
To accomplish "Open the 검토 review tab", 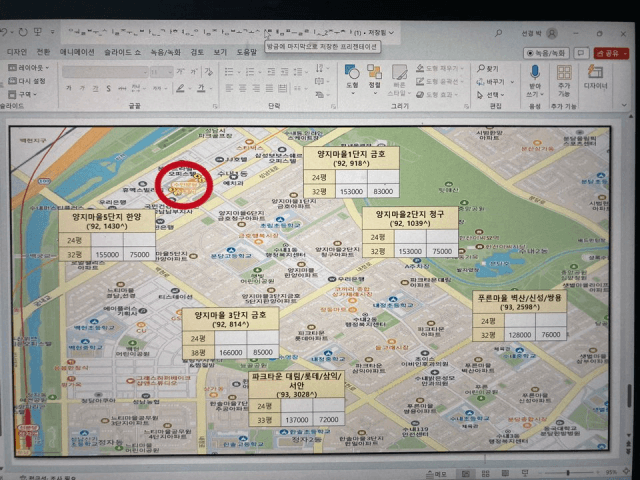I will pyautogui.click(x=197, y=52).
